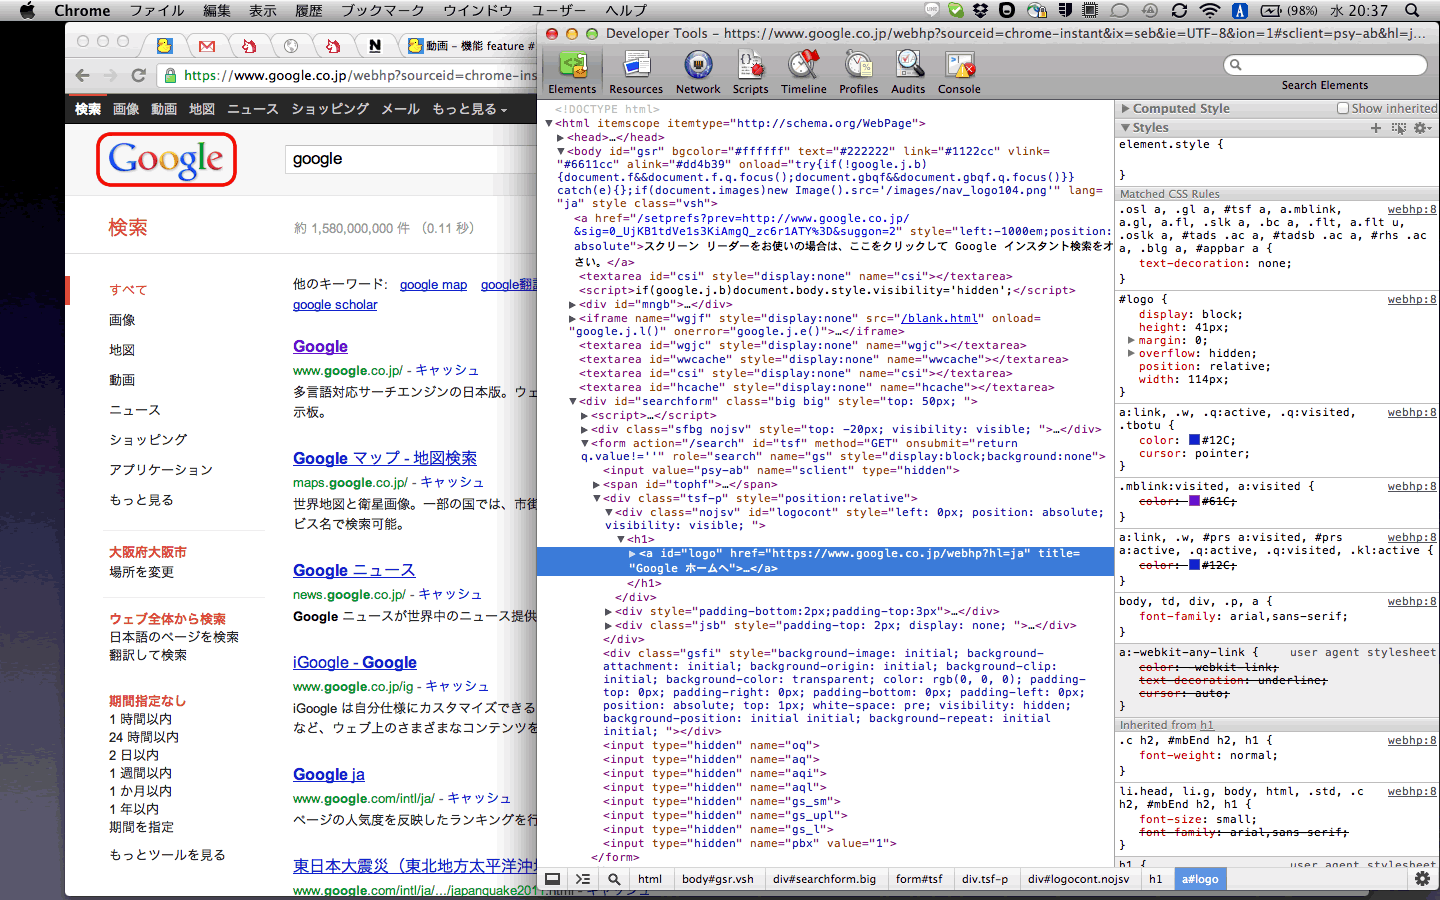Image resolution: width=1440 pixels, height=900 pixels.
Task: Open the 履歴 menu in the menu bar
Action: click(309, 11)
